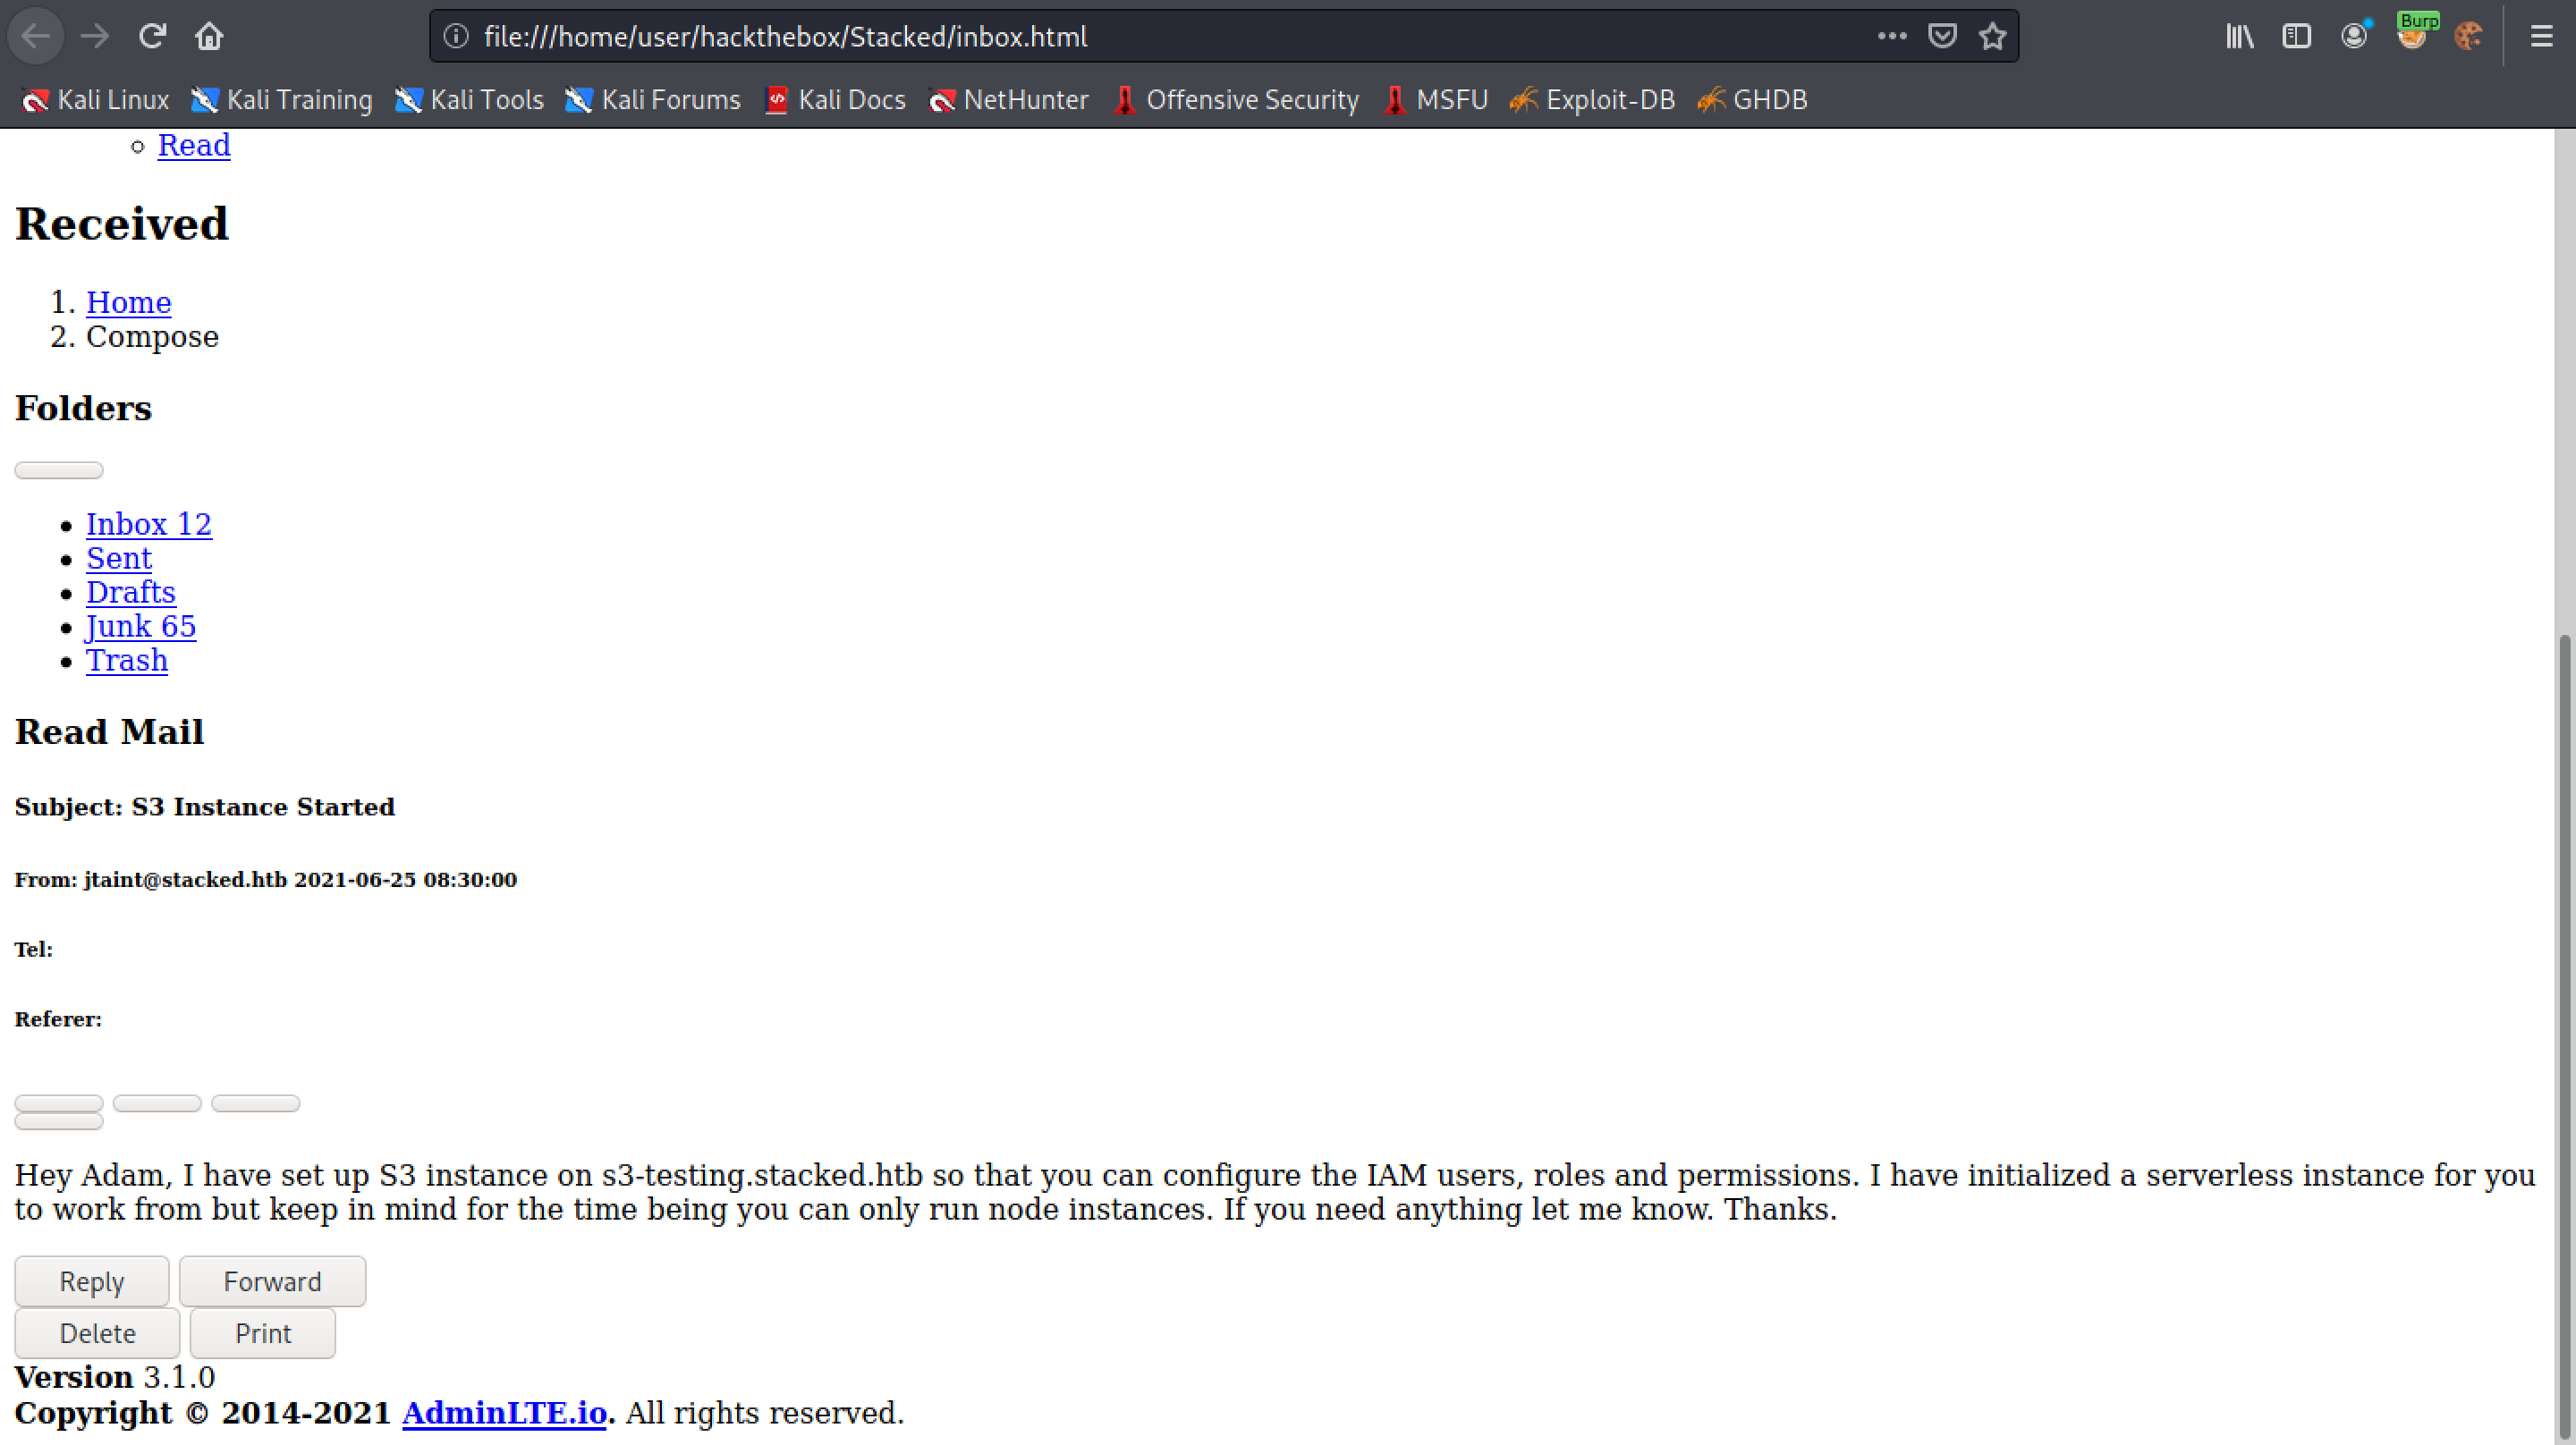
Task: Open the Trash folder
Action: (127, 661)
